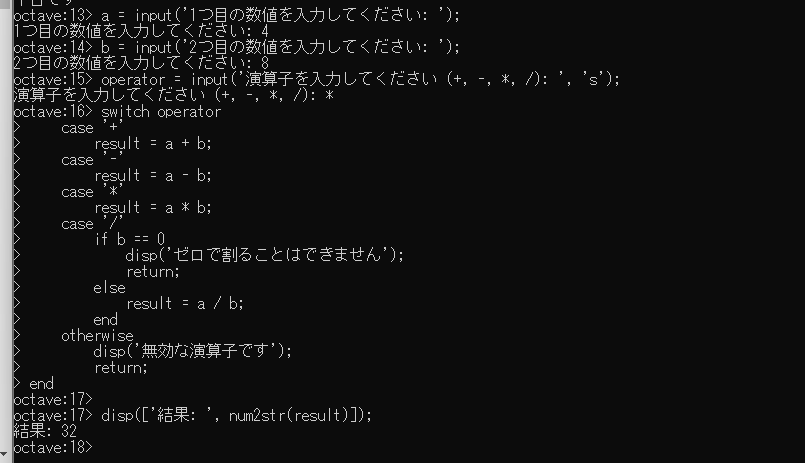Click the line 'result = a / b;'

click(185, 304)
